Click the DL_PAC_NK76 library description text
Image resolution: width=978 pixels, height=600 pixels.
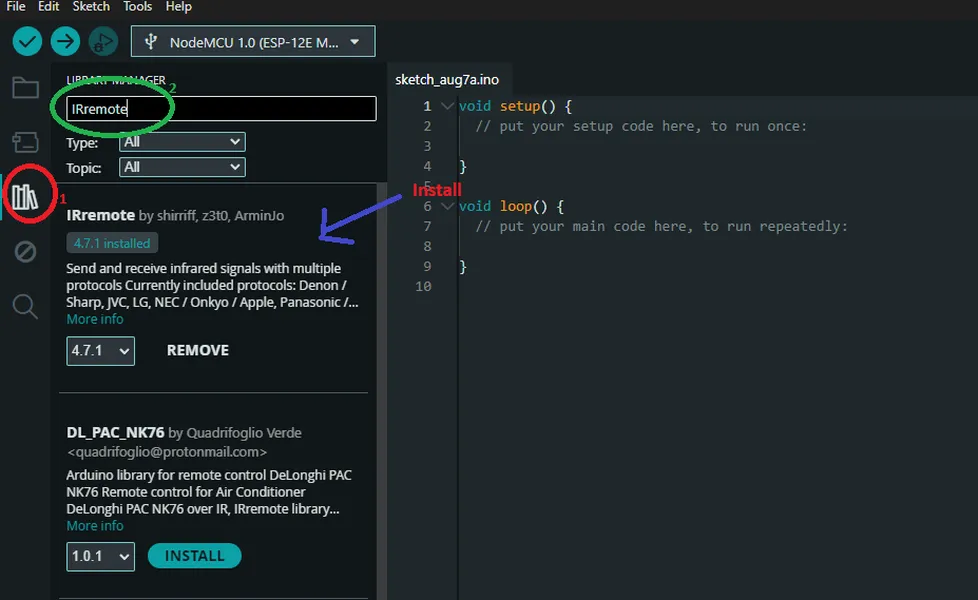209,491
